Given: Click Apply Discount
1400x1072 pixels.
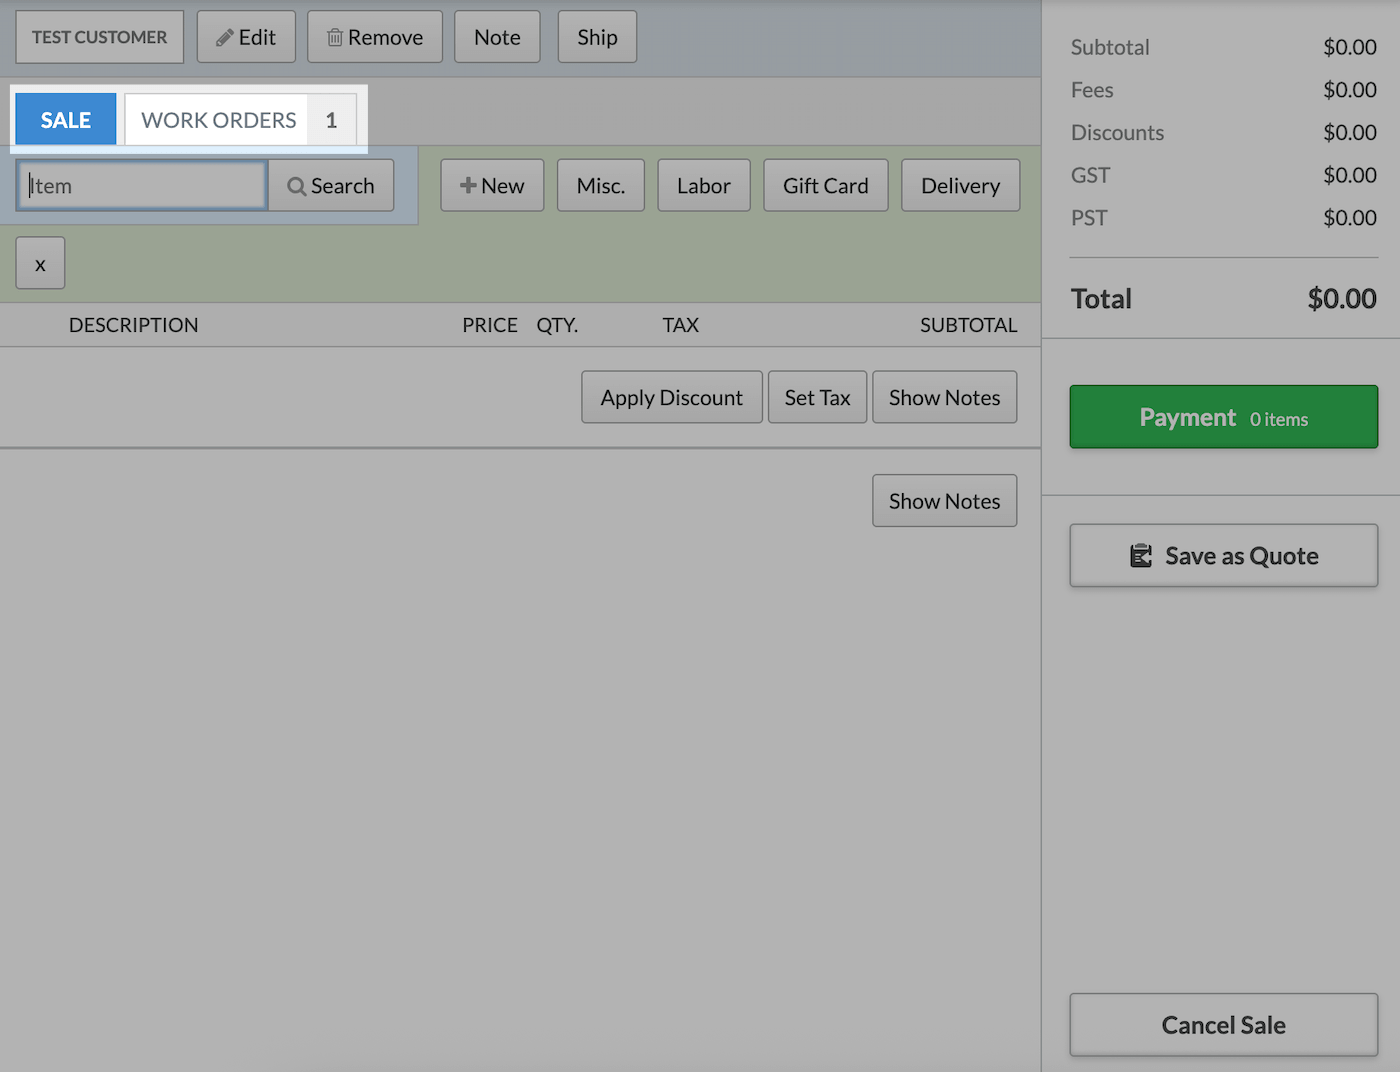Looking at the screenshot, I should click(672, 398).
